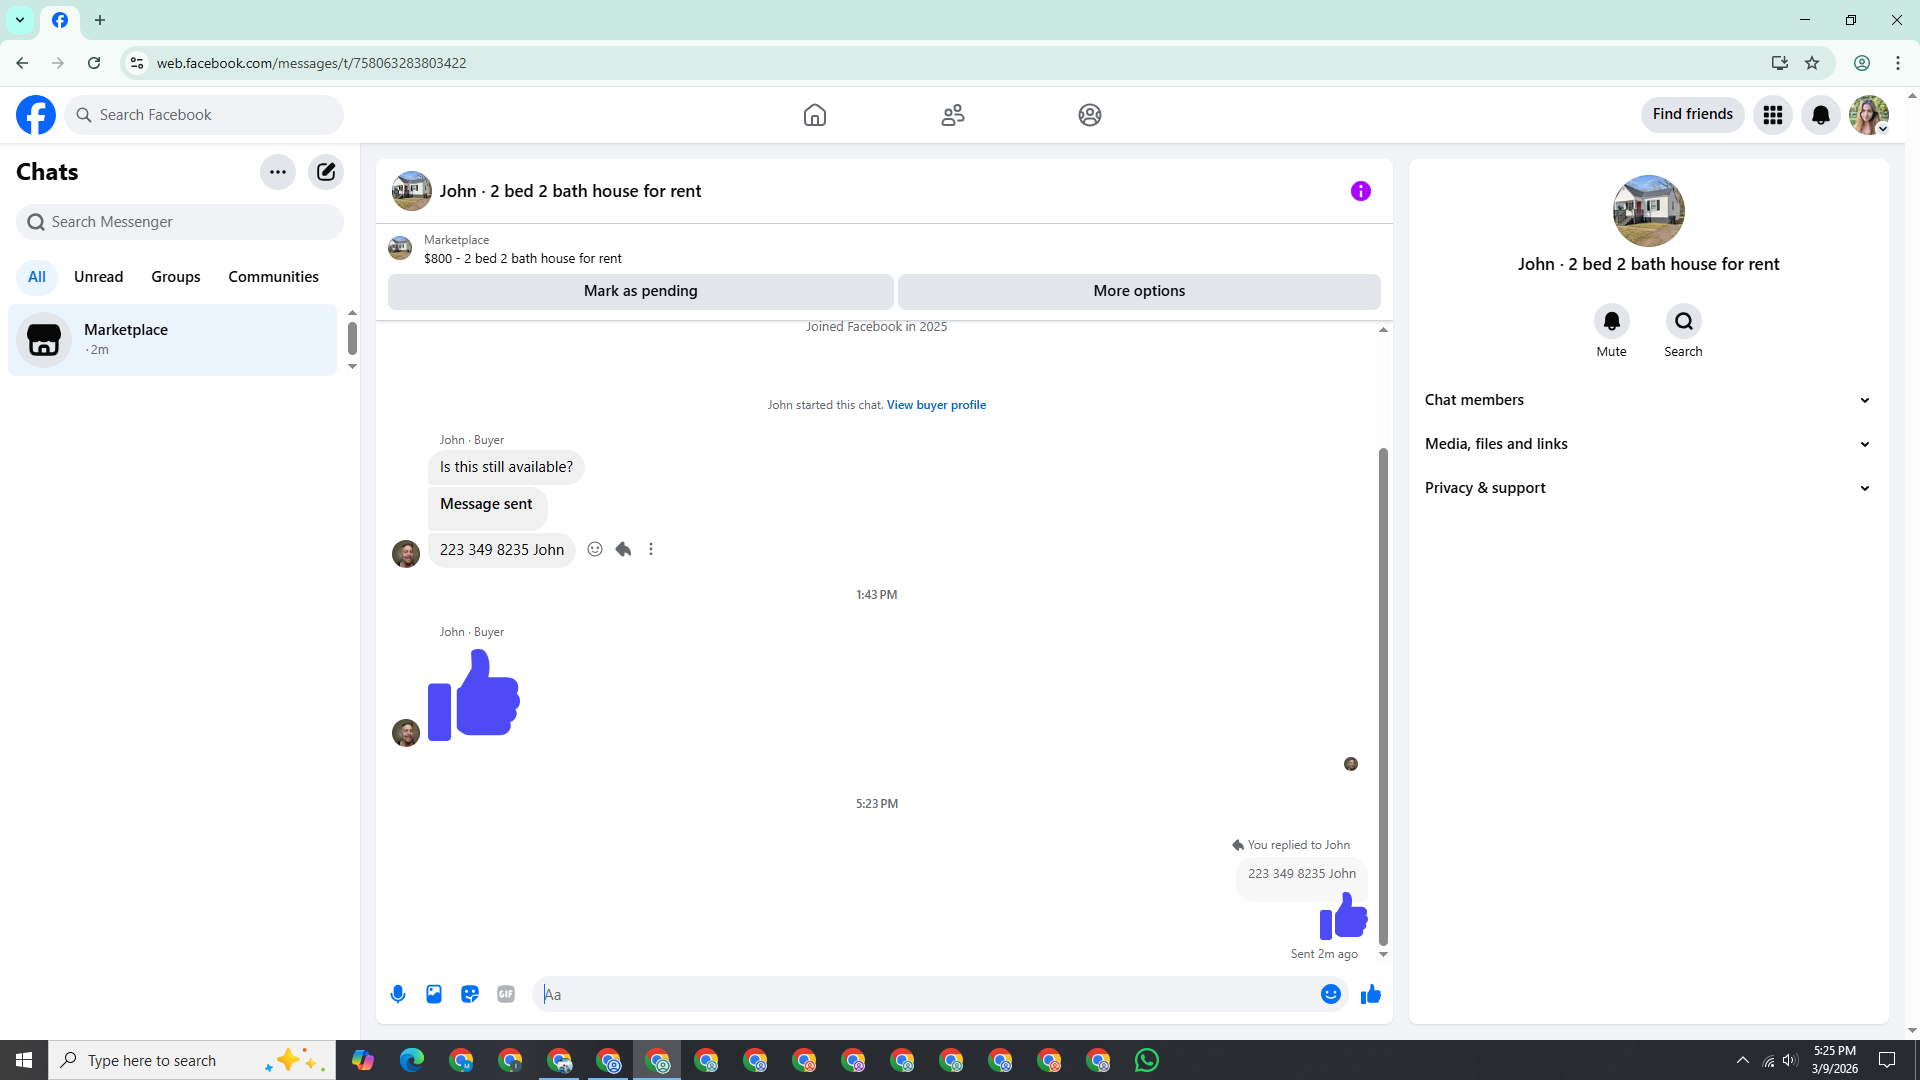Send a thumbs-up like
1920x1080 pixels.
tap(1371, 994)
